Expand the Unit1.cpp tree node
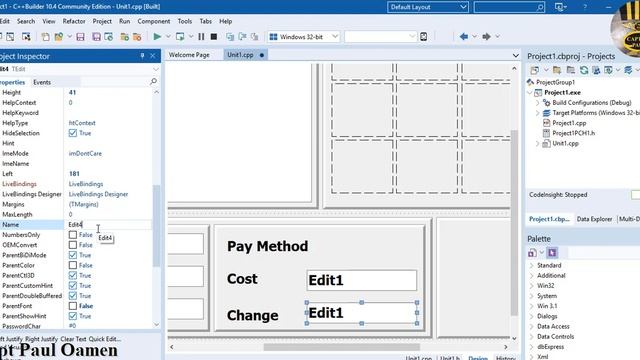The image size is (640, 360). [x=538, y=144]
